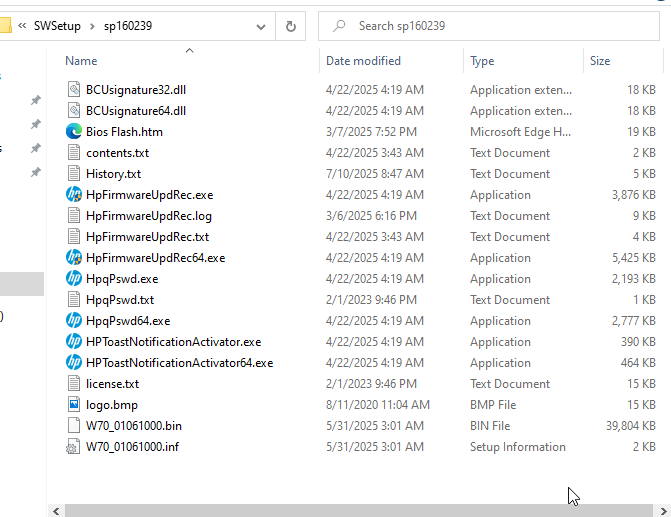Select the HPToastNotificationActivator.exe file name
The width and height of the screenshot is (671, 517).
173,341
